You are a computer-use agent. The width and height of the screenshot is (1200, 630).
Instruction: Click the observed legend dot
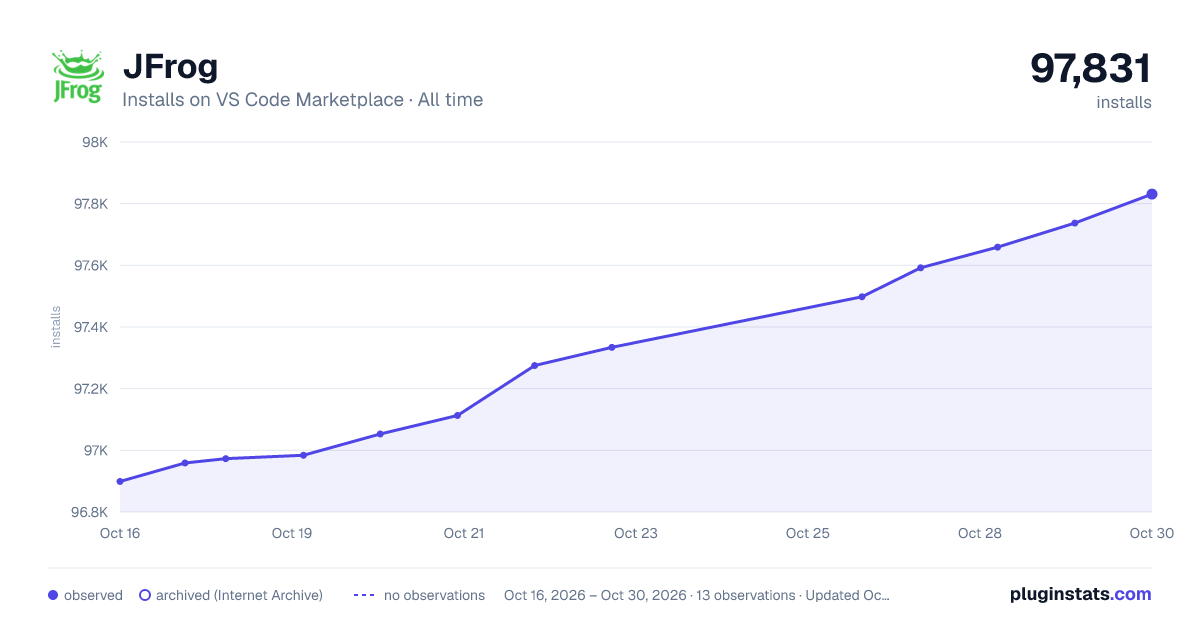53,595
